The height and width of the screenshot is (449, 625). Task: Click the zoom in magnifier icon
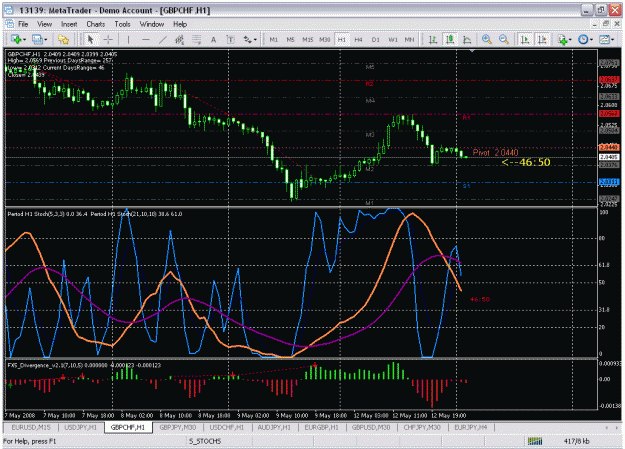click(x=487, y=39)
